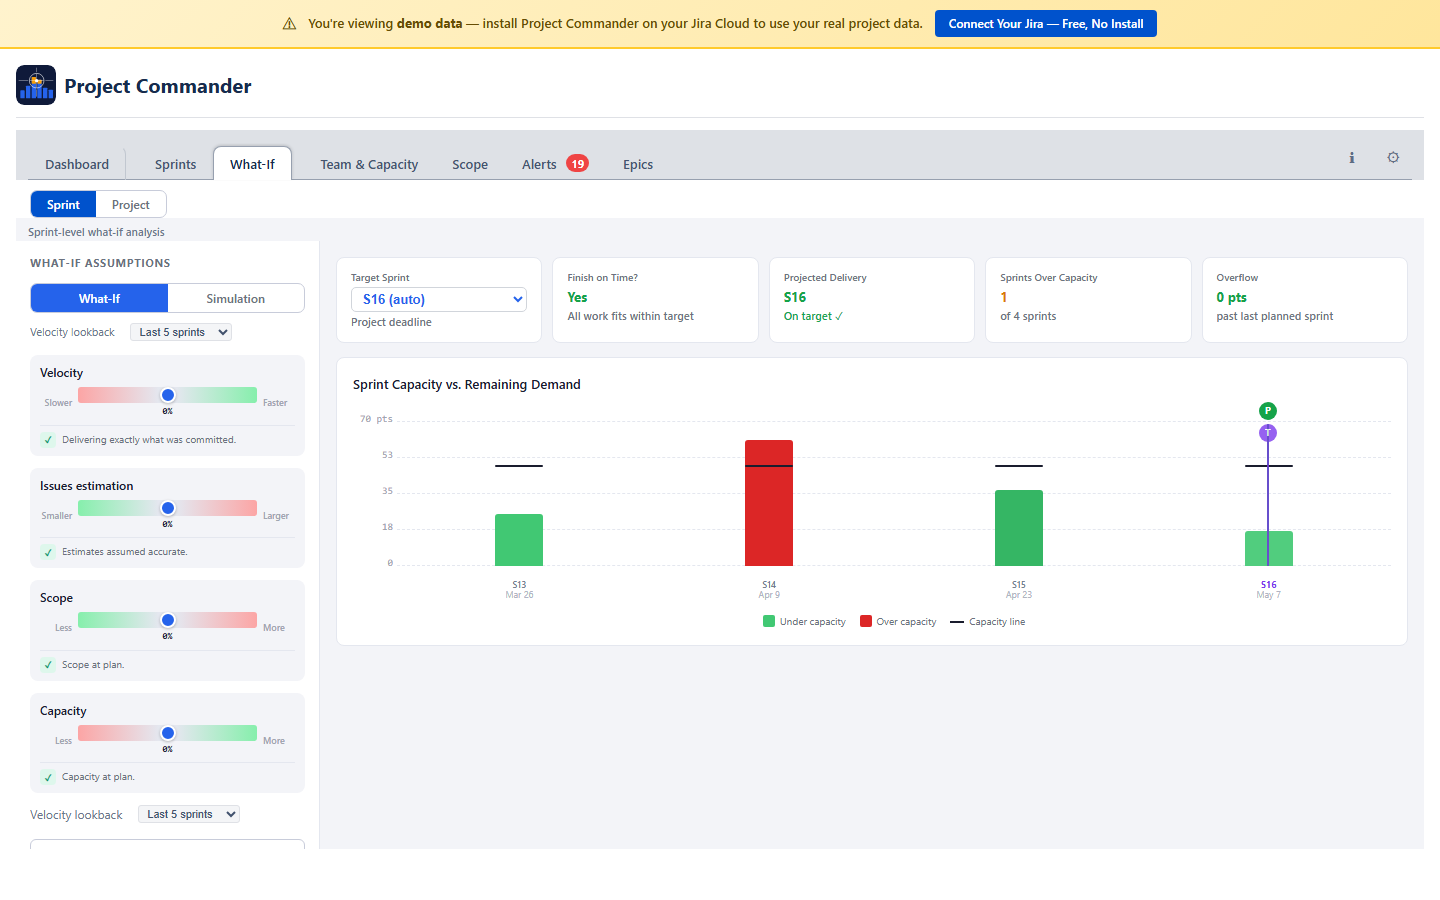Click Connect Your Jira button
1440x900 pixels.
click(x=1045, y=24)
